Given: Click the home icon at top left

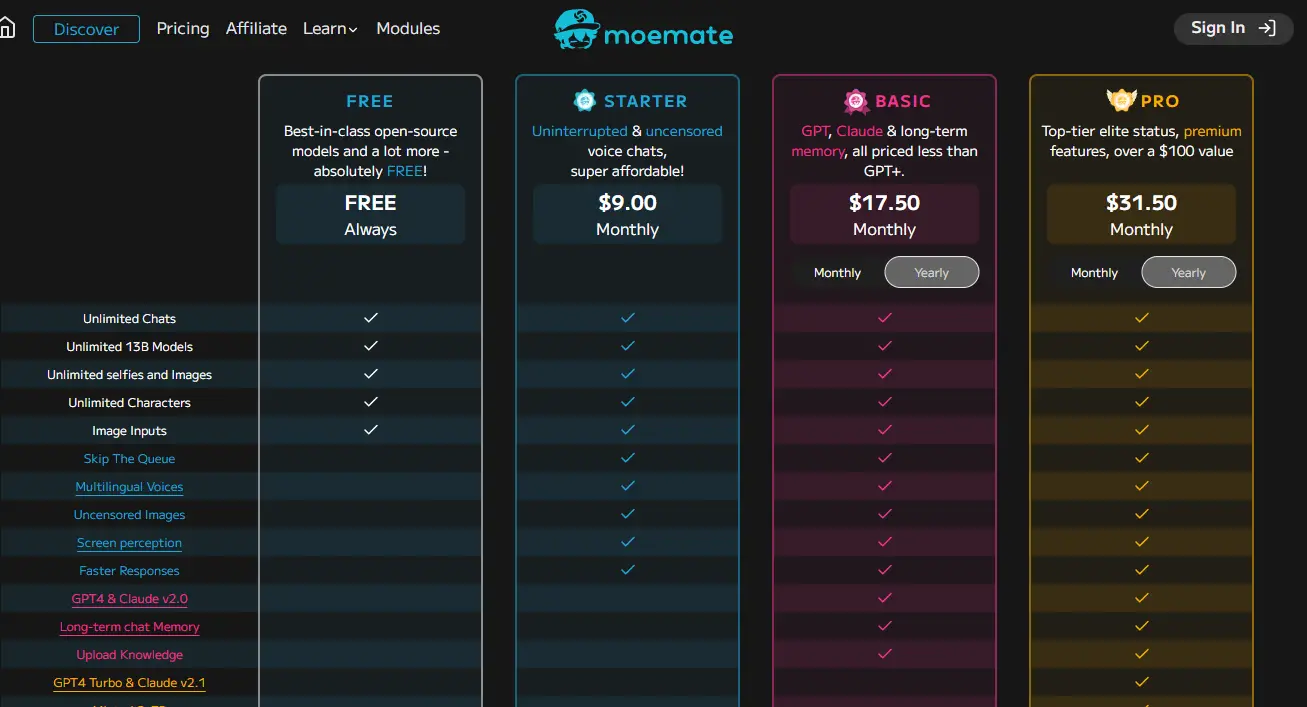Looking at the screenshot, I should pyautogui.click(x=8, y=27).
